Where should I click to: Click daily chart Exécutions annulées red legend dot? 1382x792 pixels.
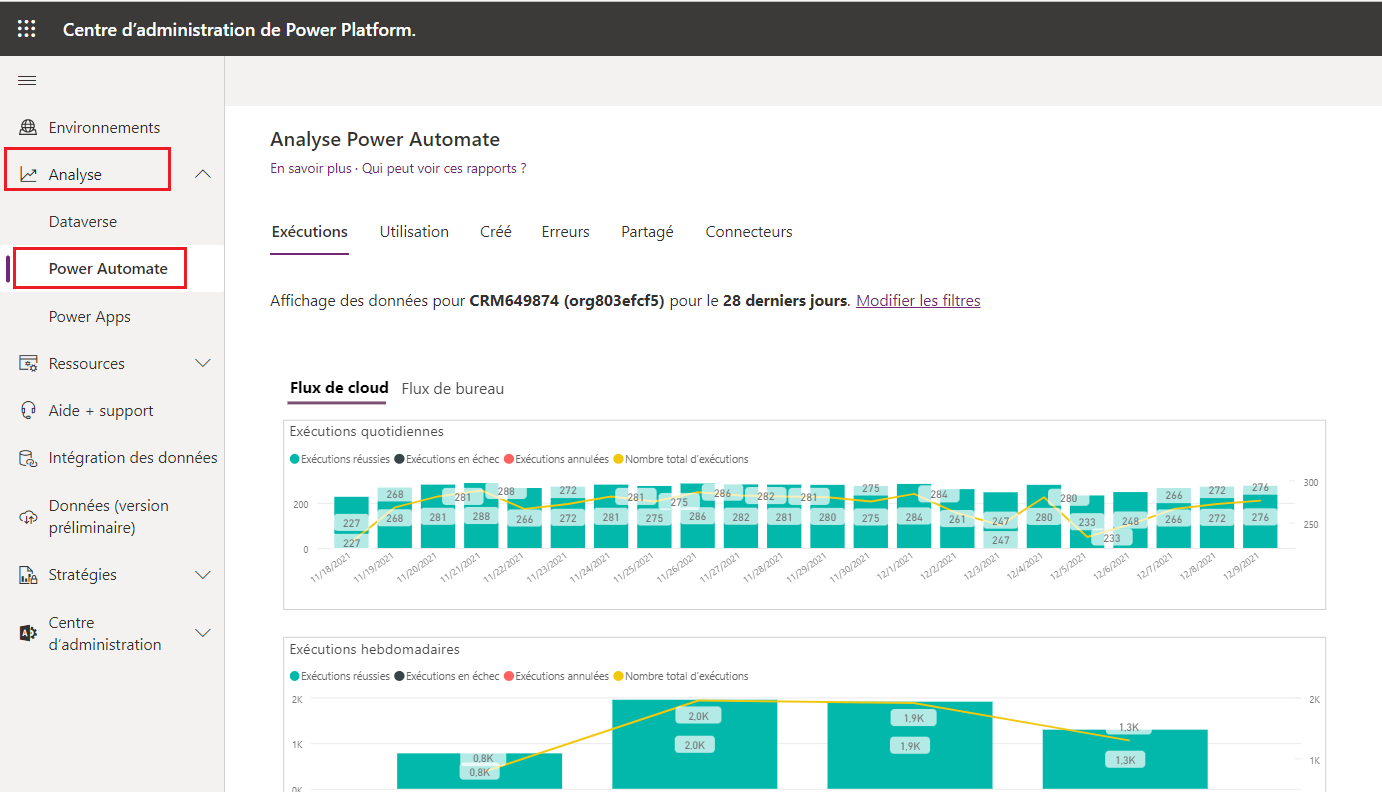509,460
